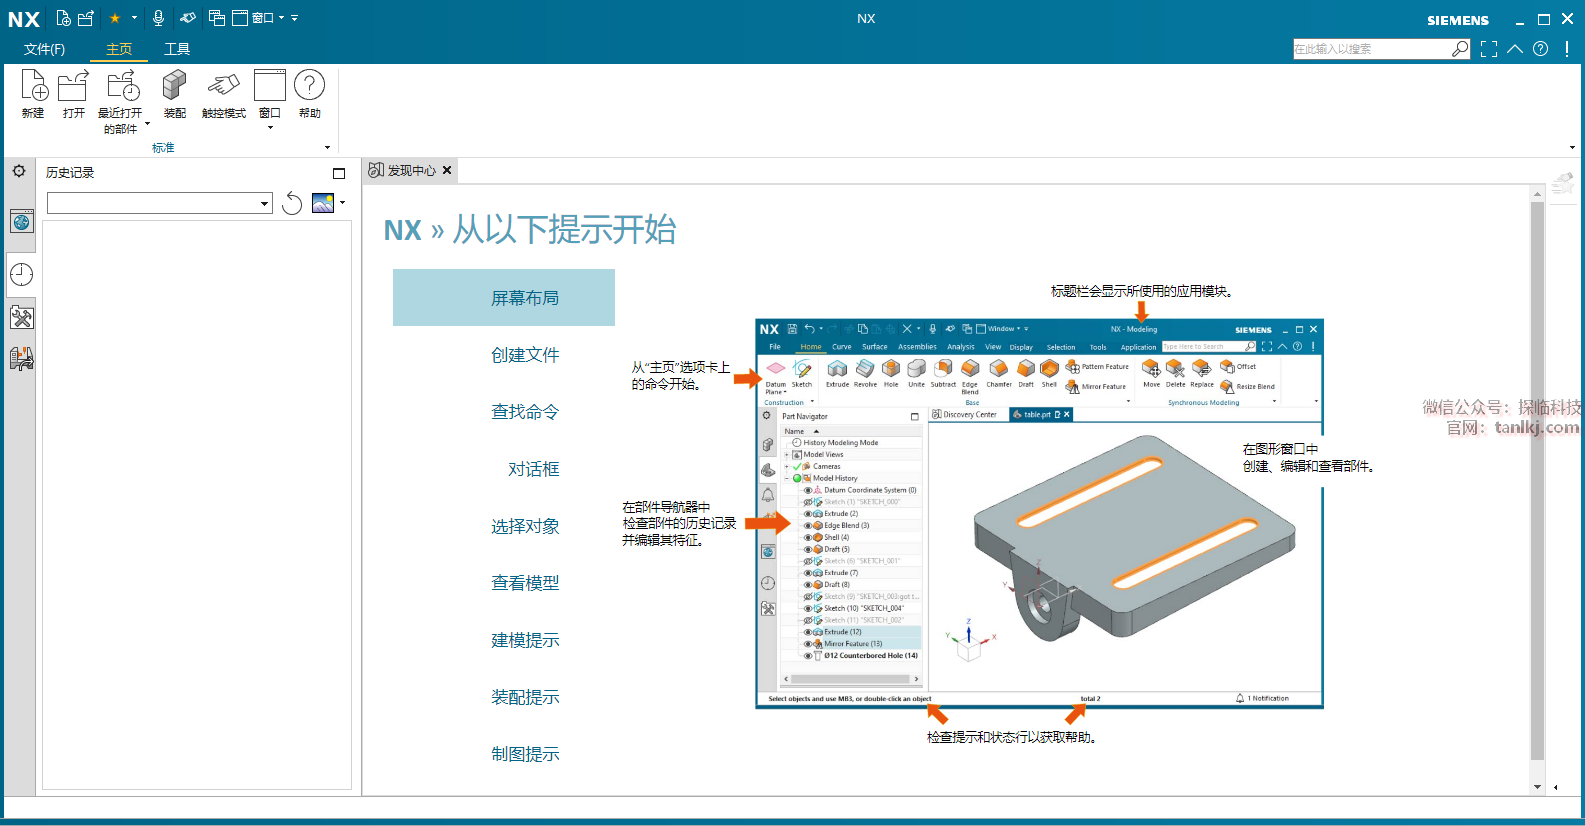1585x826 pixels.
Task: Click the 打开 (Open) folder icon in ribbon
Action: pos(73,88)
